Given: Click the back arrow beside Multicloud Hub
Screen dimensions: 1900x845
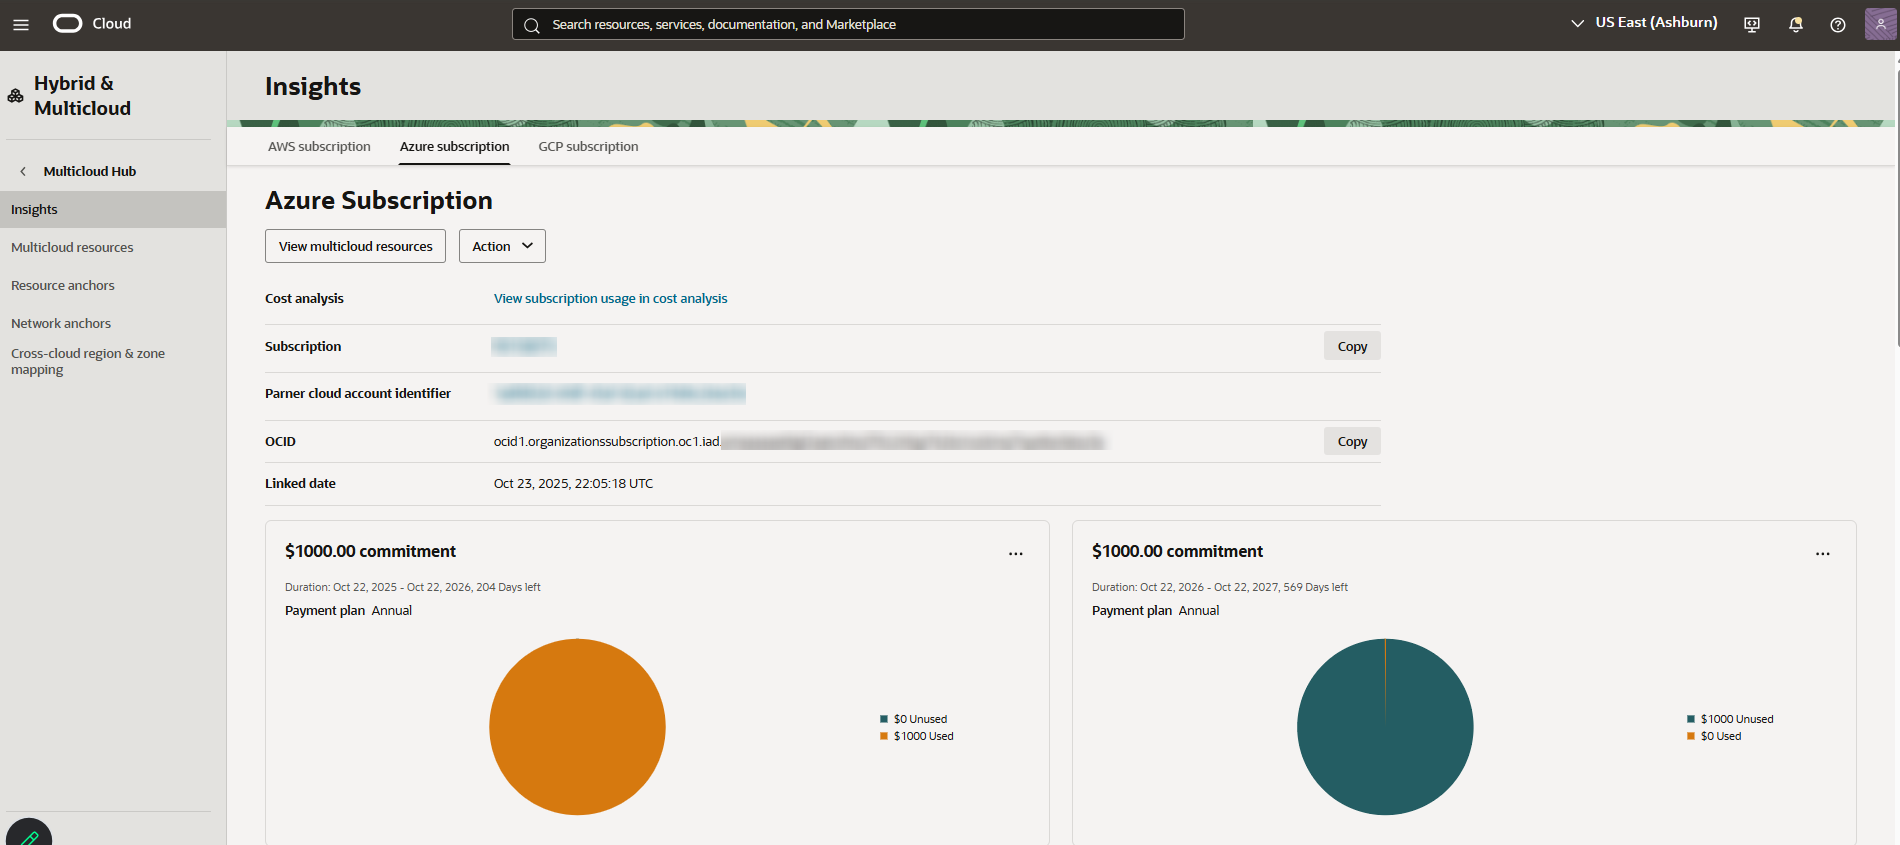Looking at the screenshot, I should 23,172.
